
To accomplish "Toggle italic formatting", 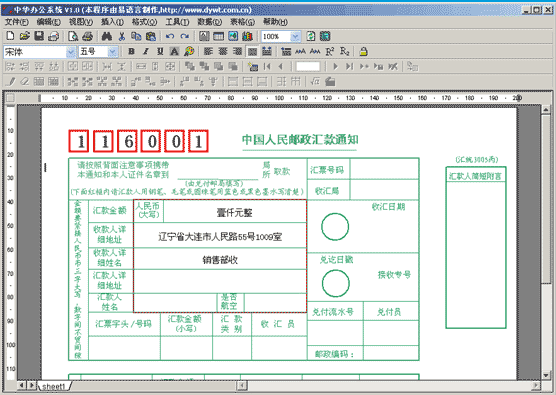I will coord(146,51).
